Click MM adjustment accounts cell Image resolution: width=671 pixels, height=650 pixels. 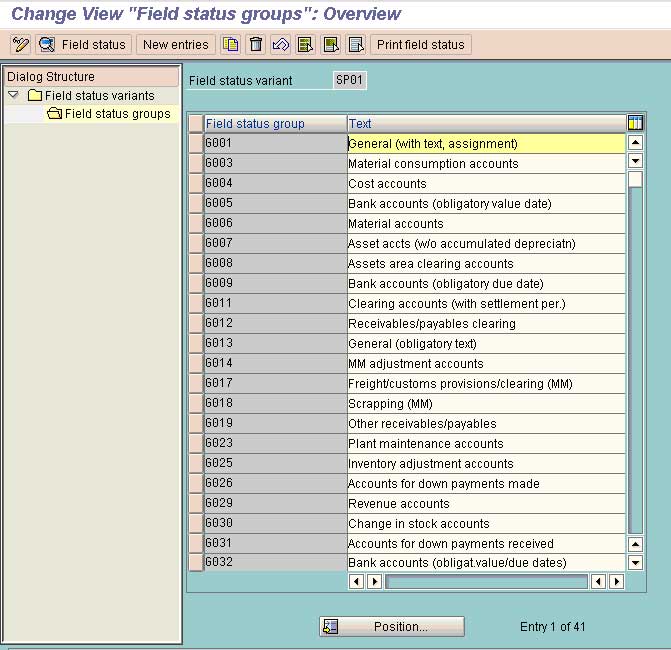click(x=487, y=363)
